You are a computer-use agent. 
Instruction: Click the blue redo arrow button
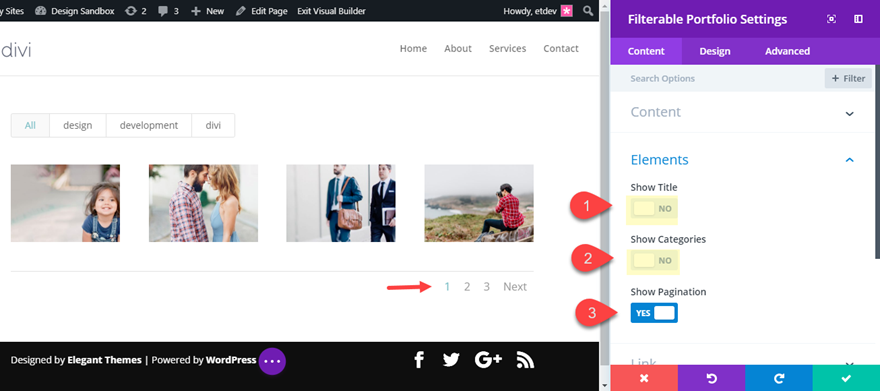779,378
